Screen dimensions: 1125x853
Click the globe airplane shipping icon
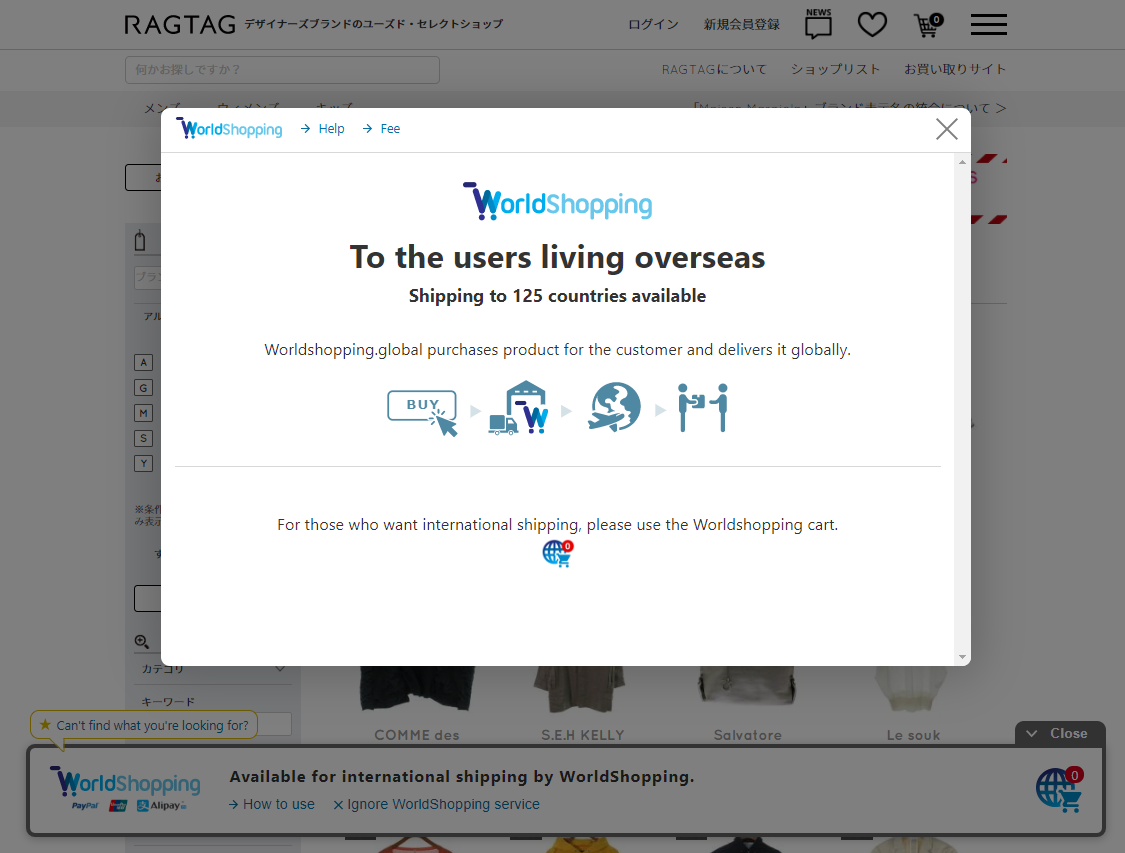tap(614, 407)
